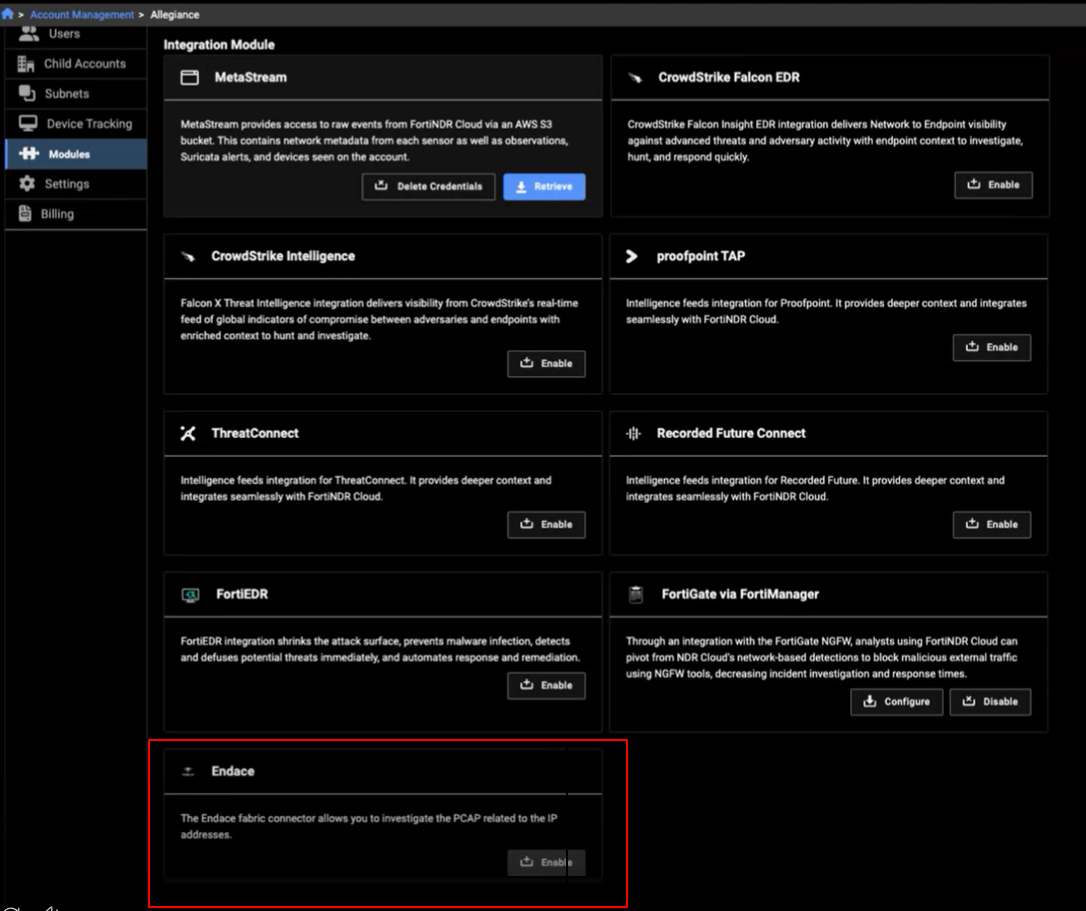Click the Users people icon
The width and height of the screenshot is (1086, 911).
point(28,33)
